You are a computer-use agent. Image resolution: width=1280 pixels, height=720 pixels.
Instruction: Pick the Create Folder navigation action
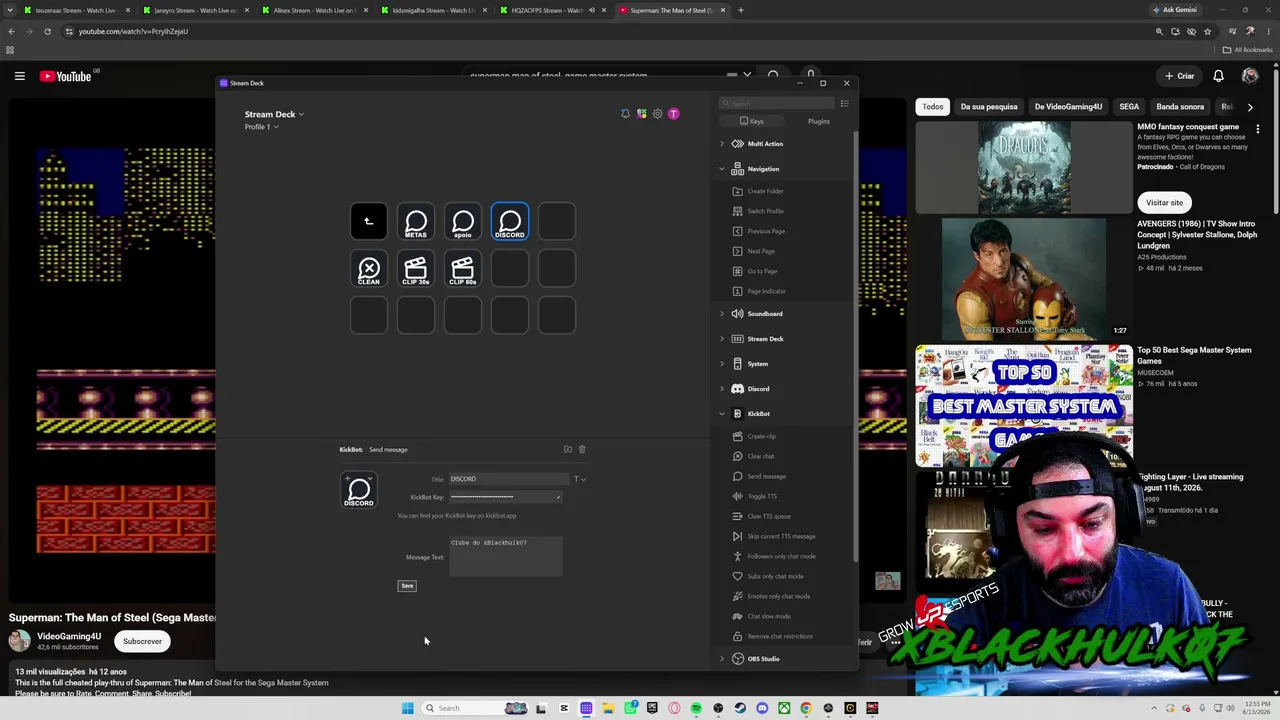(765, 191)
